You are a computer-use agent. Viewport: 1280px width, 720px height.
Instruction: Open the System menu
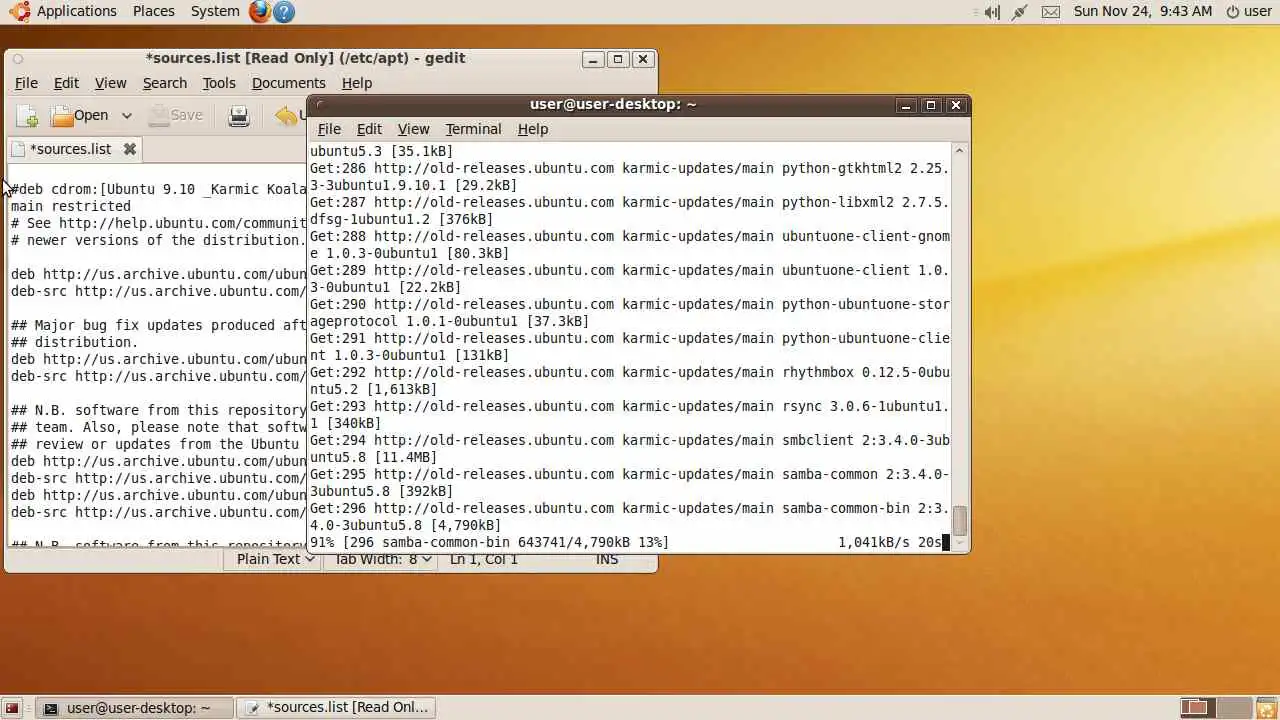click(215, 12)
